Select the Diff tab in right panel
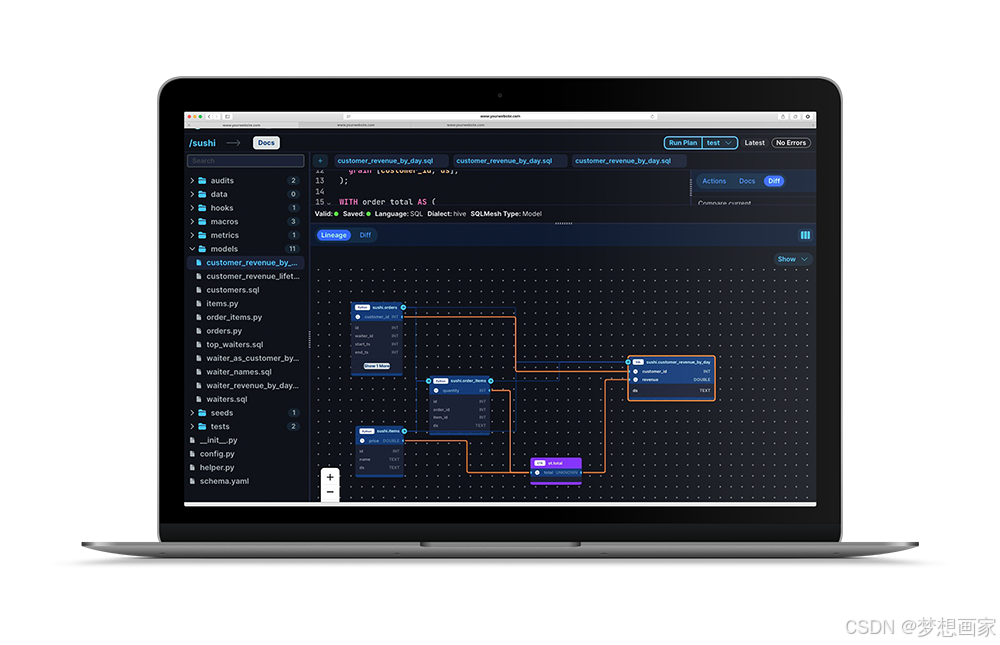This screenshot has height=645, width=1000. 774,181
